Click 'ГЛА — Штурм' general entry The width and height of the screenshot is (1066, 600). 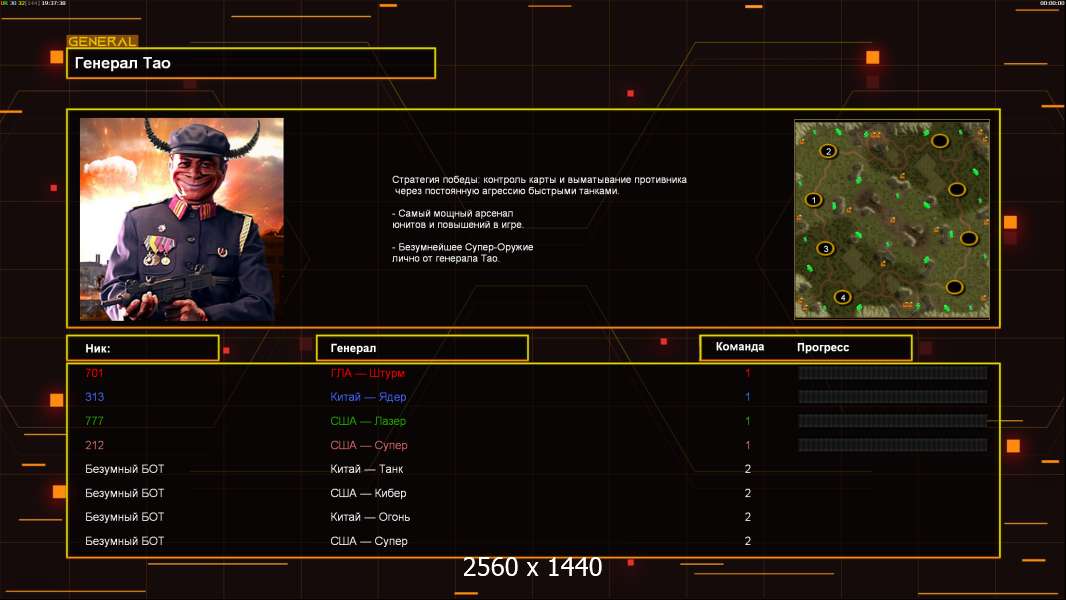[x=367, y=373]
